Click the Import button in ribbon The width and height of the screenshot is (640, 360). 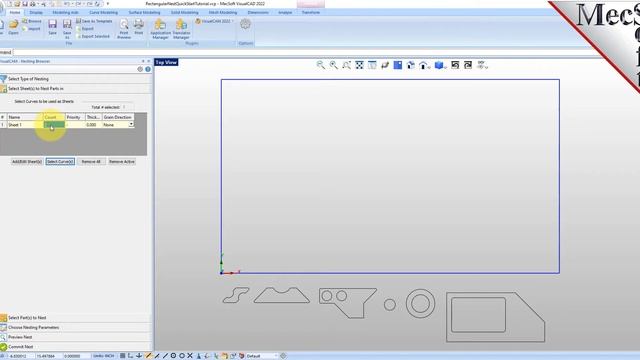[x=31, y=29]
